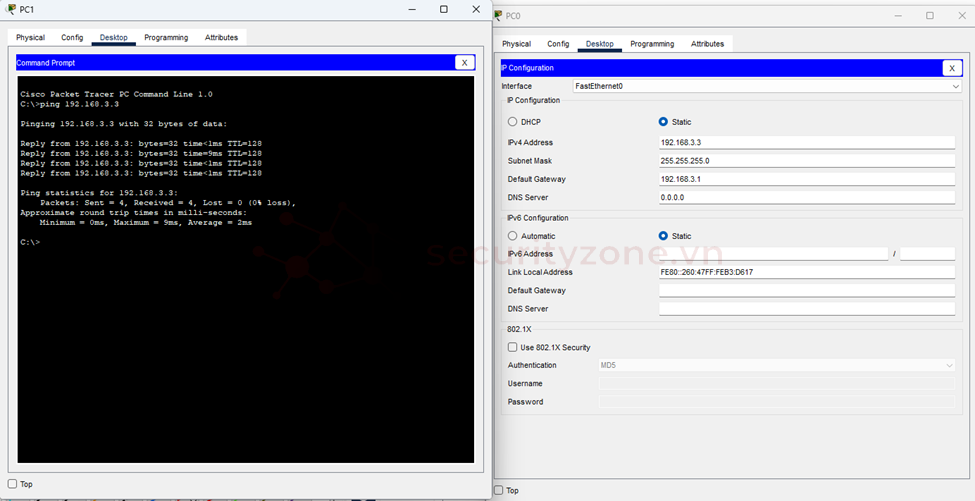This screenshot has width=975, height=501.
Task: Click the 802.1X Username field
Action: pyautogui.click(x=777, y=384)
